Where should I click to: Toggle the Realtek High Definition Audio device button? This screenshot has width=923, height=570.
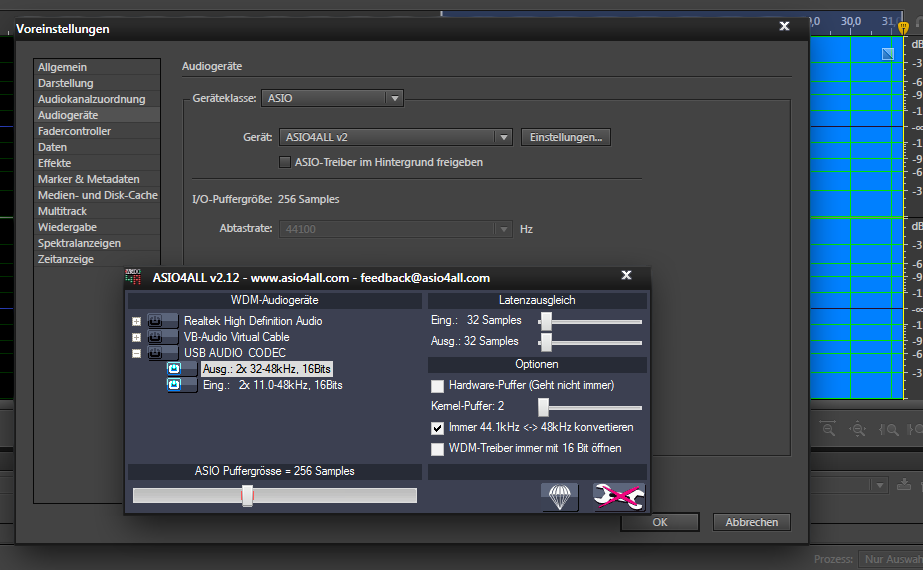[x=162, y=321]
